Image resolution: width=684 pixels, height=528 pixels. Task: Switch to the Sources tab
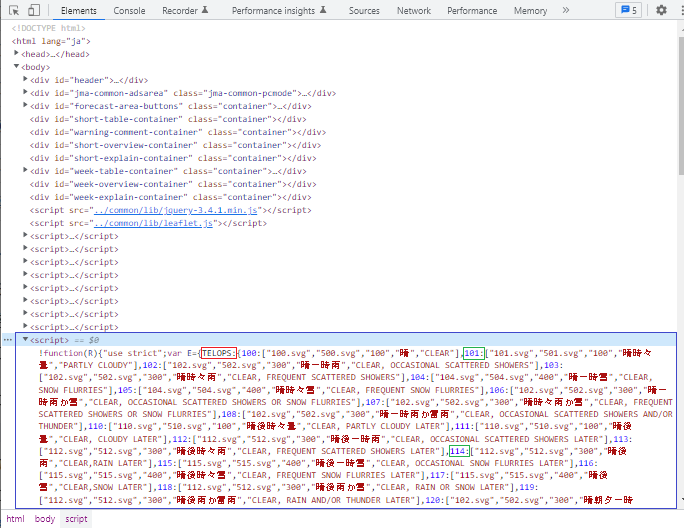point(364,10)
